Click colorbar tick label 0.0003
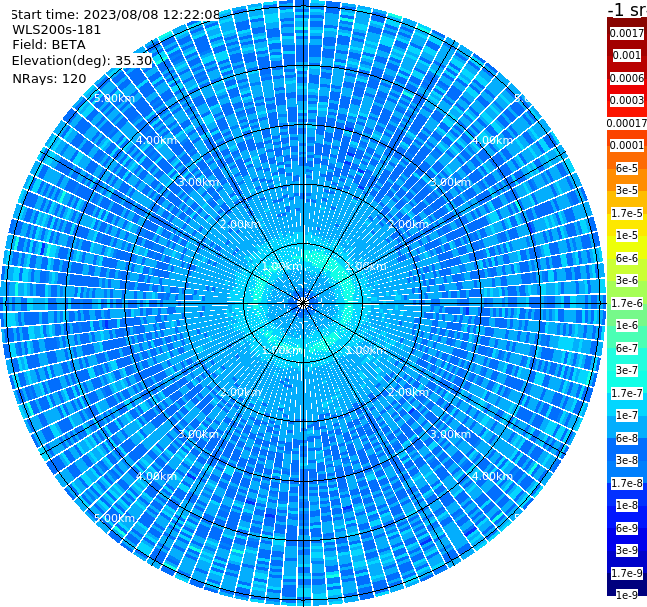The width and height of the screenshot is (647, 607). pos(627,100)
